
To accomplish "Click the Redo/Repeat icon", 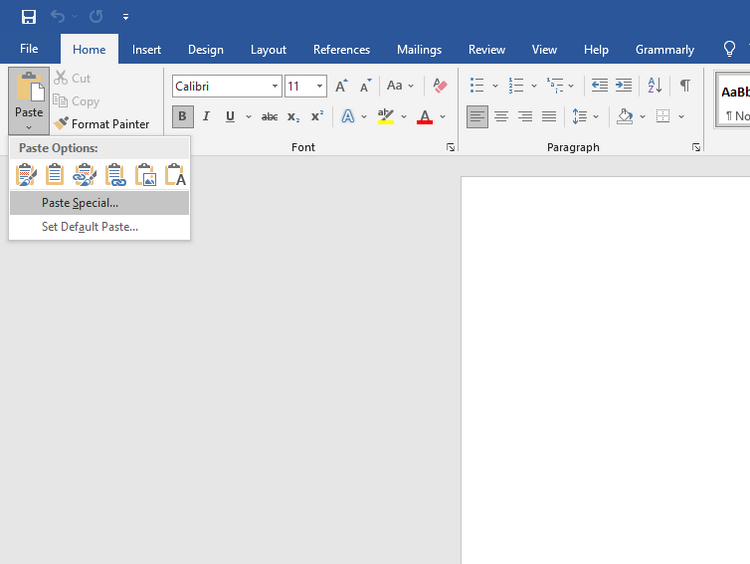I will click(x=96, y=17).
